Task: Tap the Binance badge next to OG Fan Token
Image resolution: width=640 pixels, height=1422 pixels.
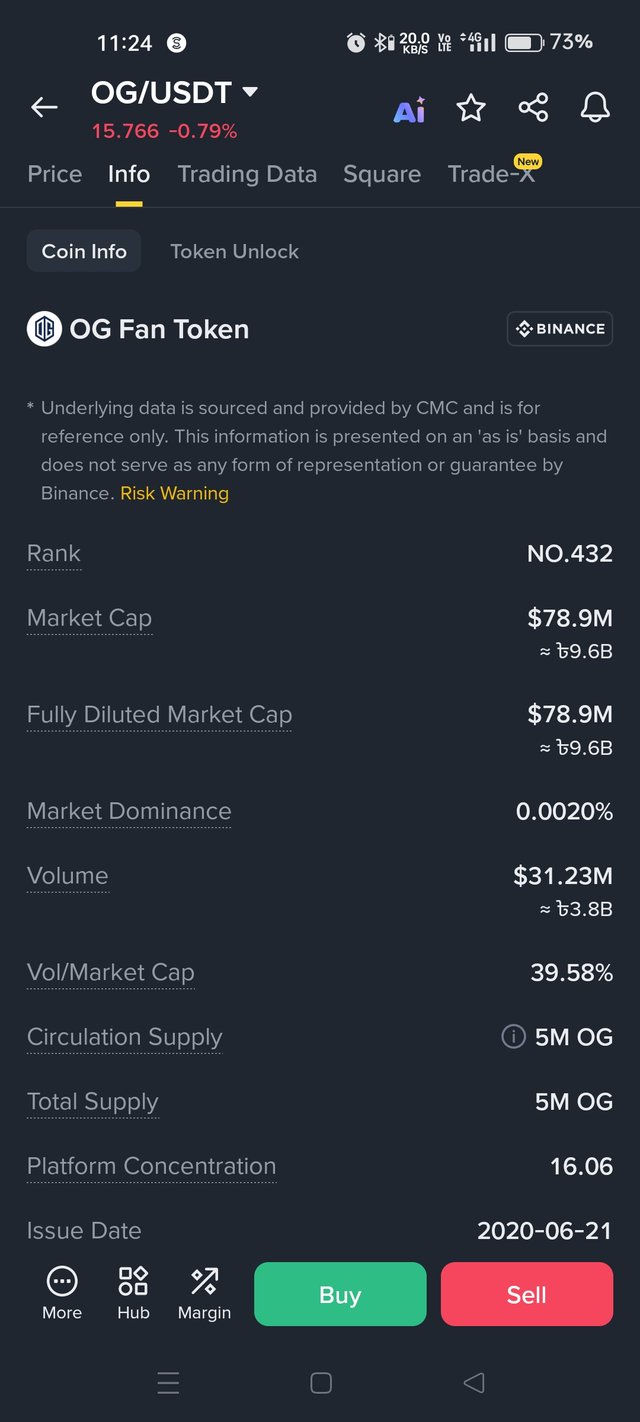Action: (x=560, y=329)
